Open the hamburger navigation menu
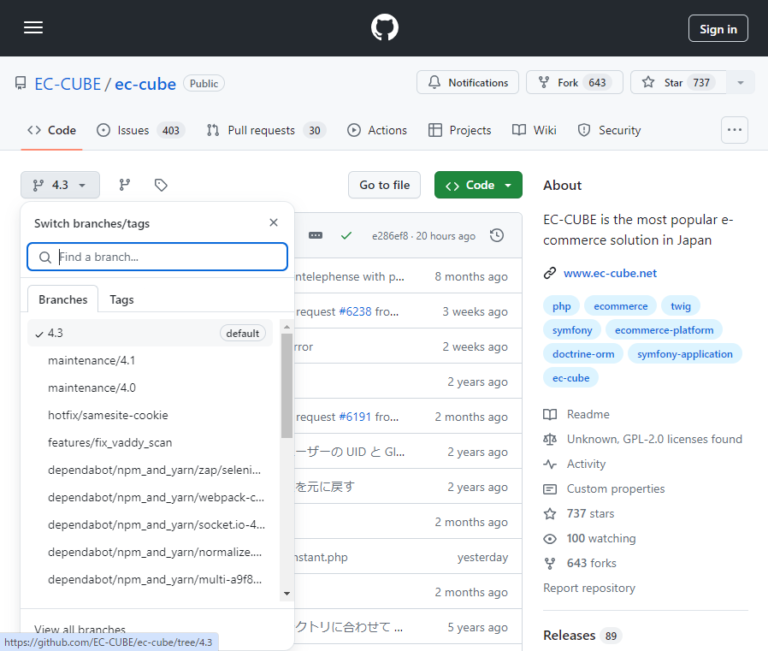This screenshot has width=768, height=651. 33,28
